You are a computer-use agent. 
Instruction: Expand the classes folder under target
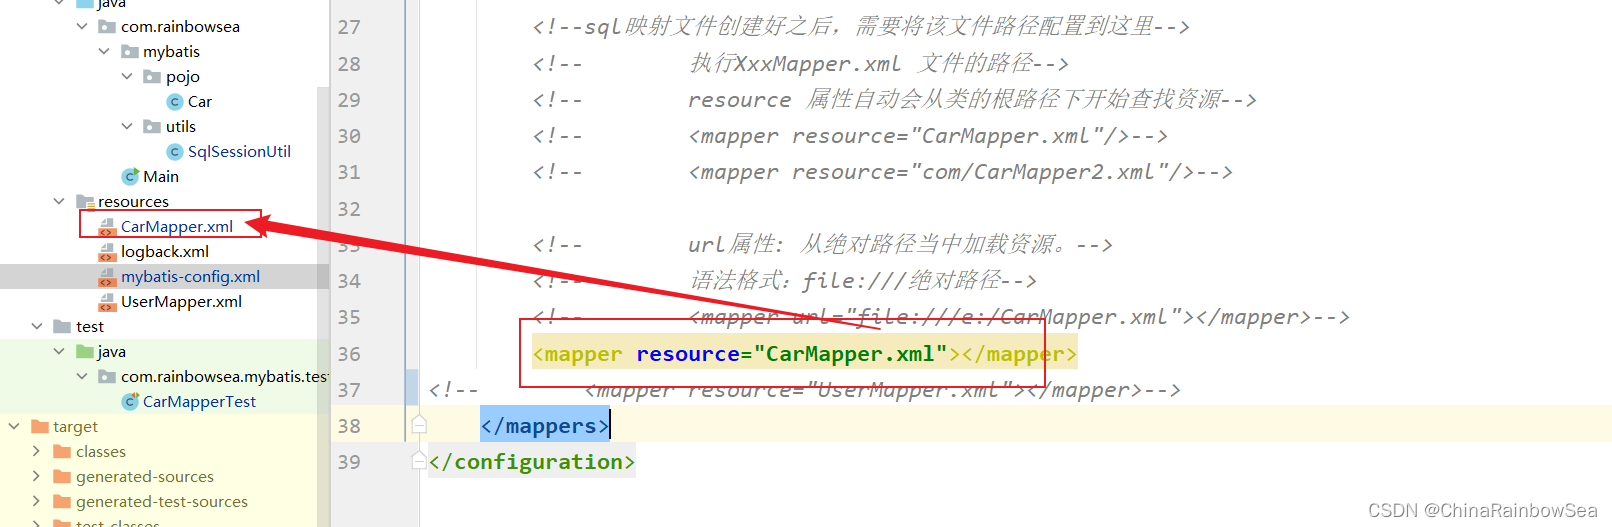[x=37, y=452]
